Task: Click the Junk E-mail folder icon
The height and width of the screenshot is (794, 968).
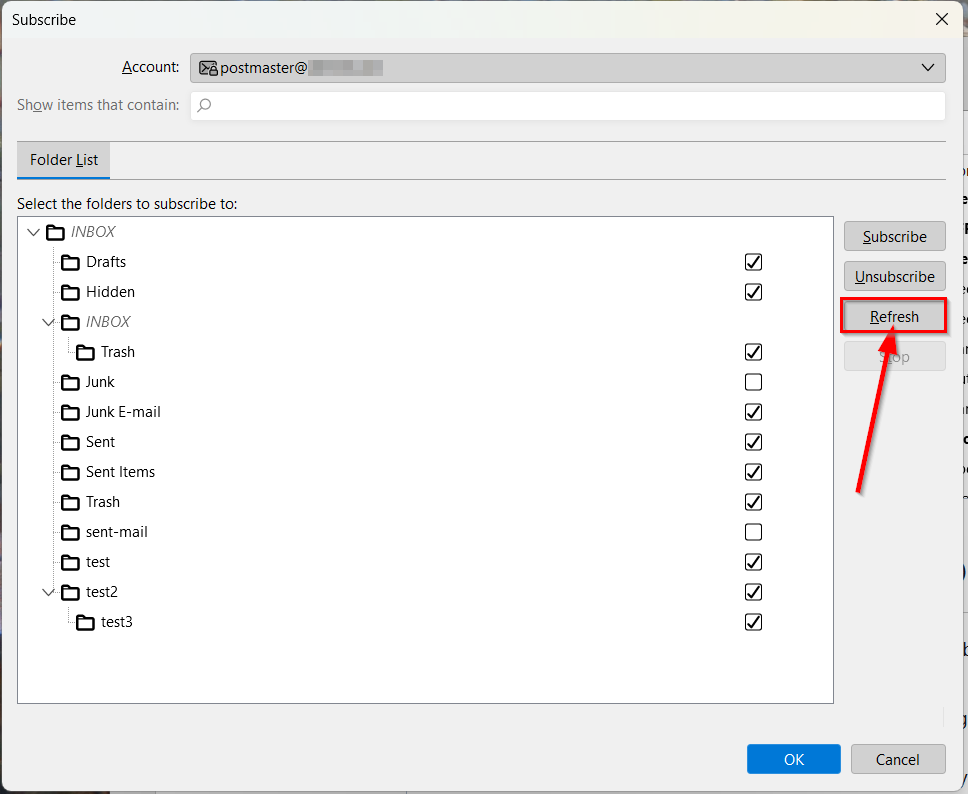Action: click(x=70, y=412)
